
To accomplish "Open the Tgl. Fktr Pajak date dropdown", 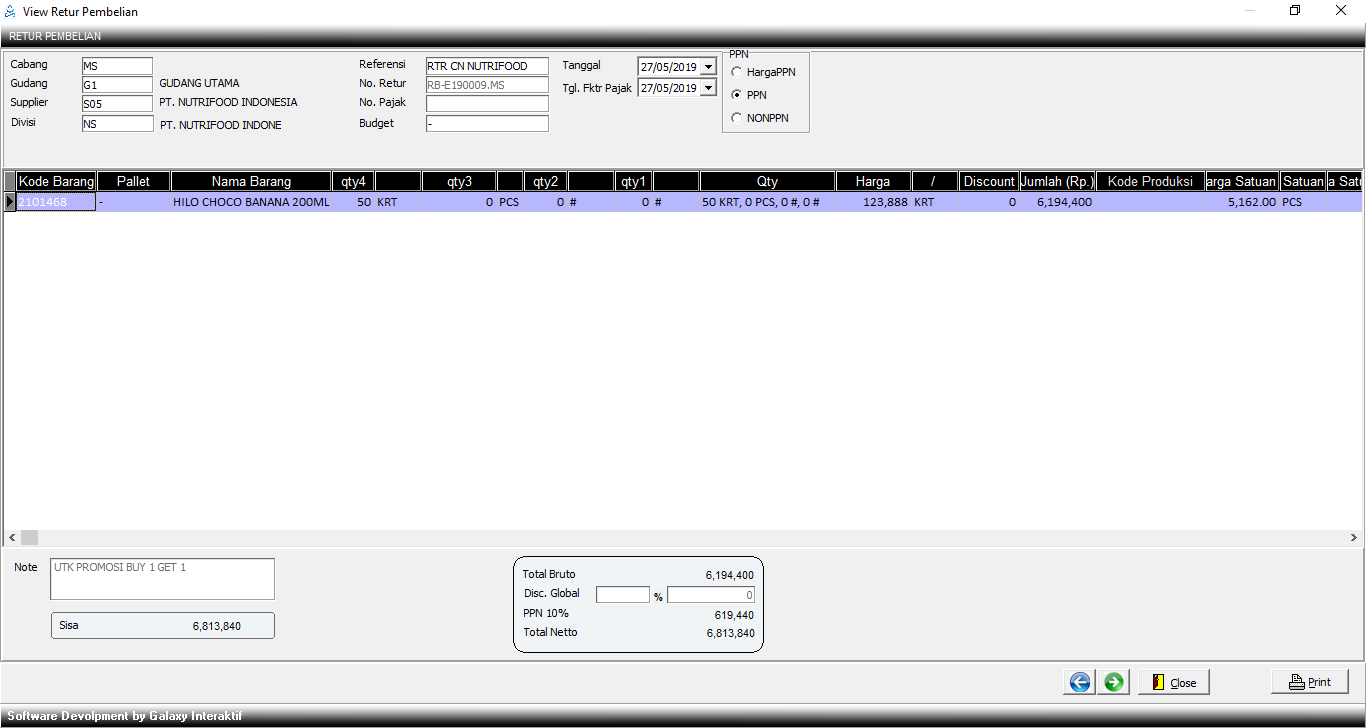I will [709, 88].
